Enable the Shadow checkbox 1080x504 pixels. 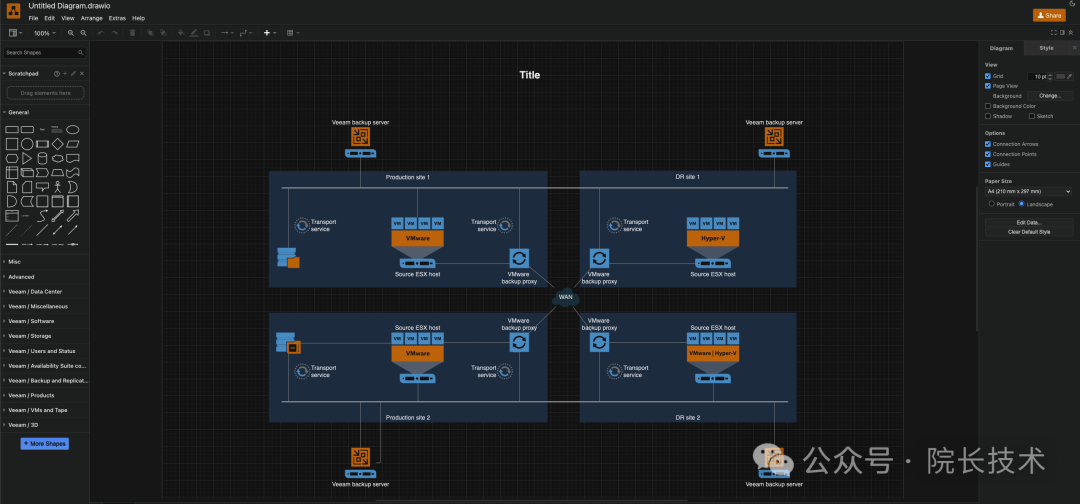coord(988,116)
